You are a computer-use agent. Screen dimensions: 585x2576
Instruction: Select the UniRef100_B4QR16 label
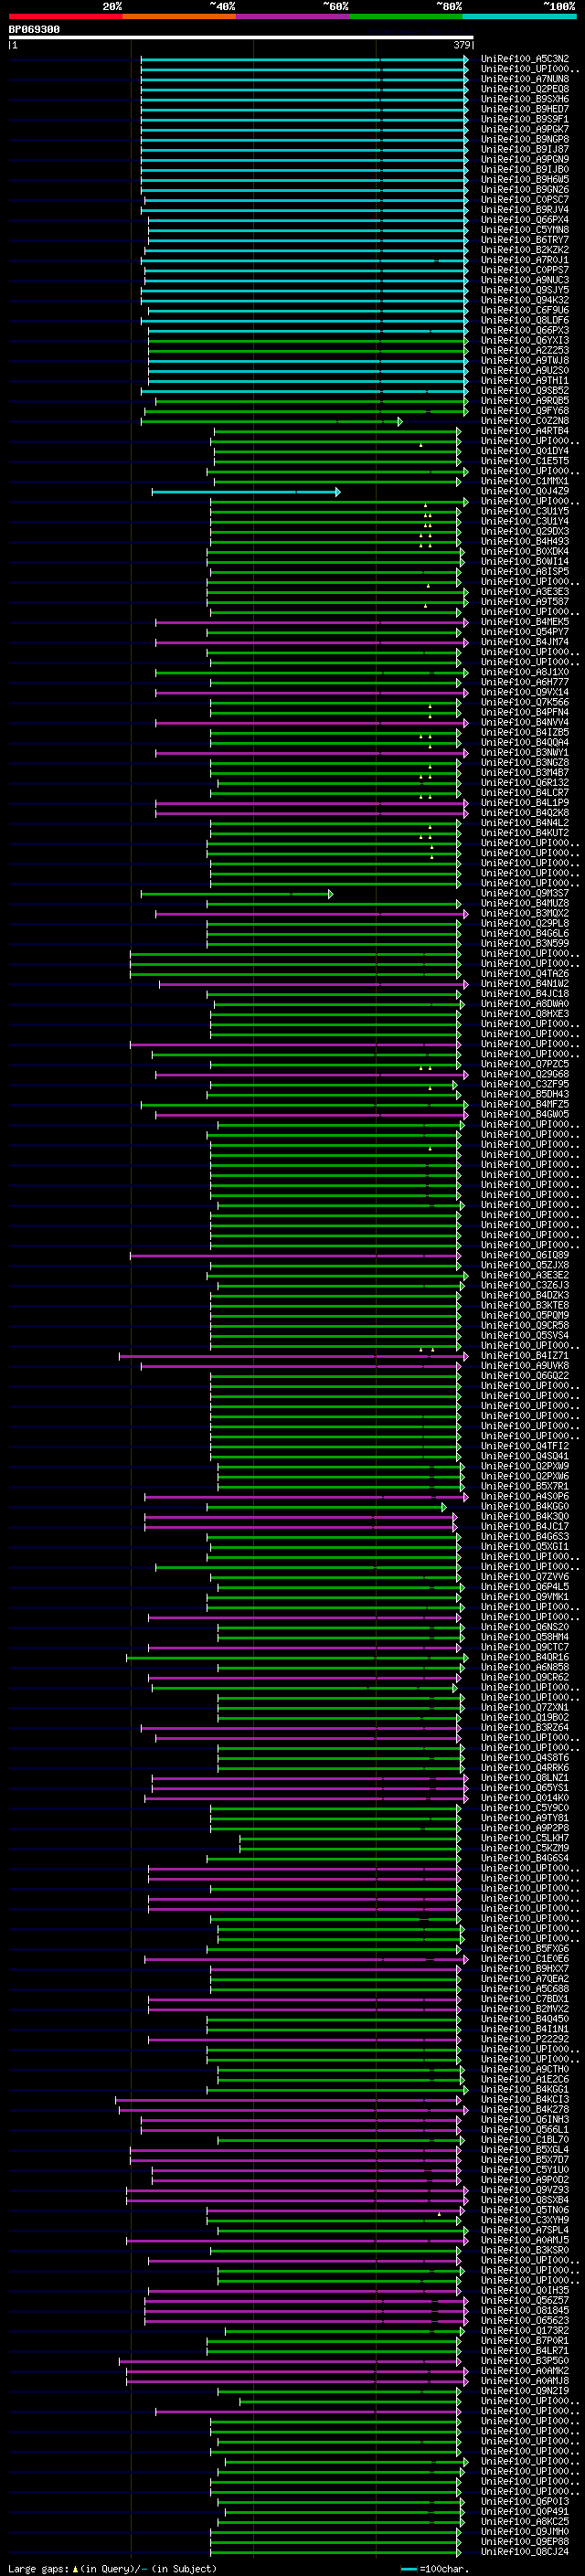pyautogui.click(x=525, y=1657)
